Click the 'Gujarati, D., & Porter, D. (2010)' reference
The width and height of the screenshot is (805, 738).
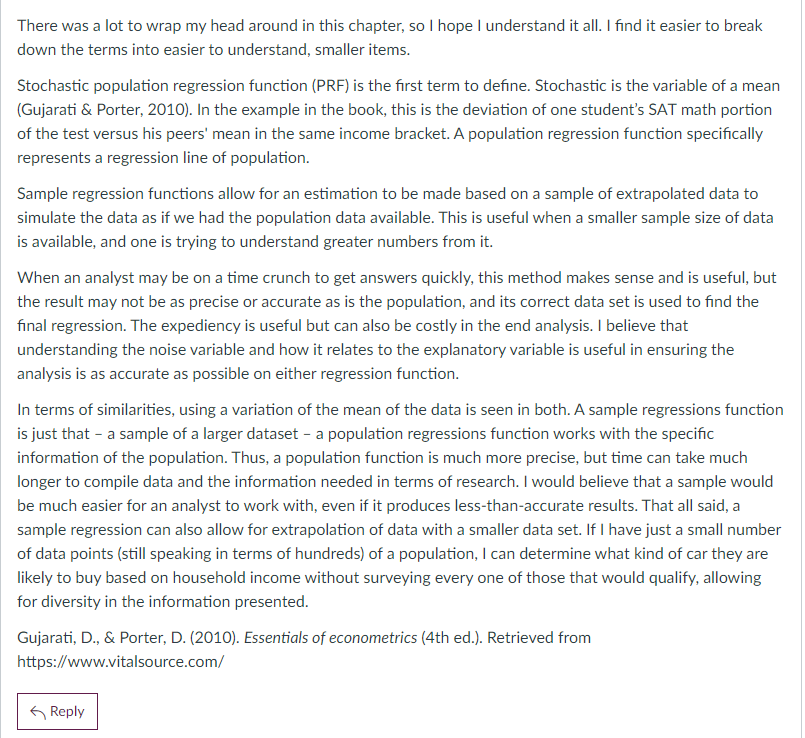click(128, 637)
